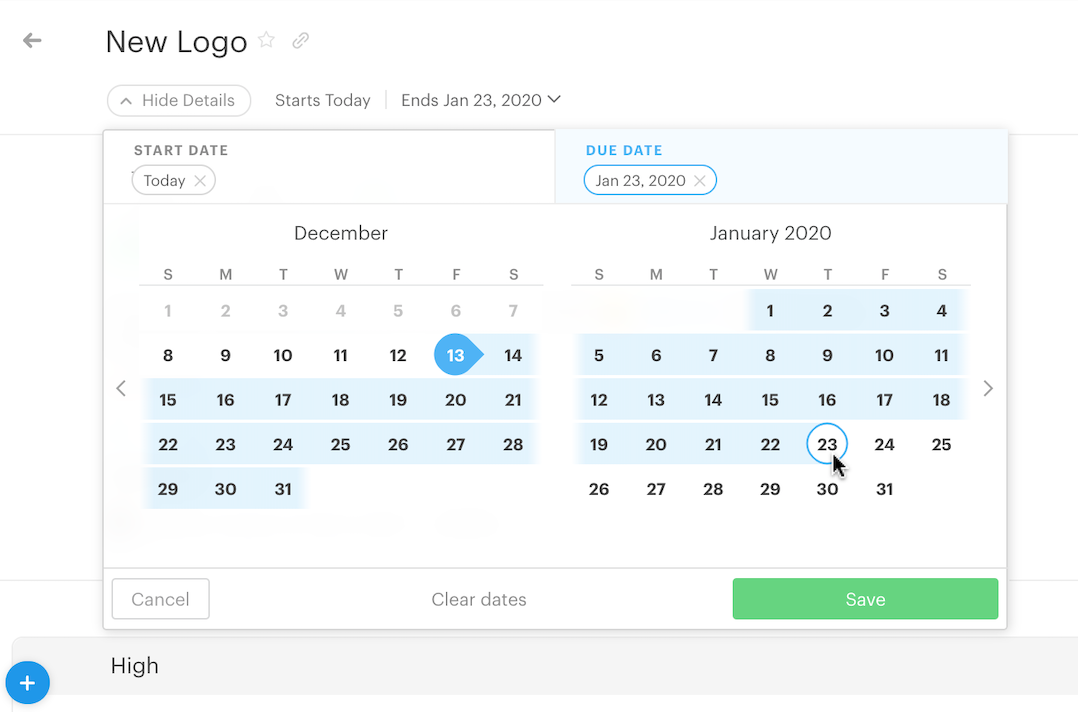Copy link with chain icon
1078x712 pixels.
[300, 41]
